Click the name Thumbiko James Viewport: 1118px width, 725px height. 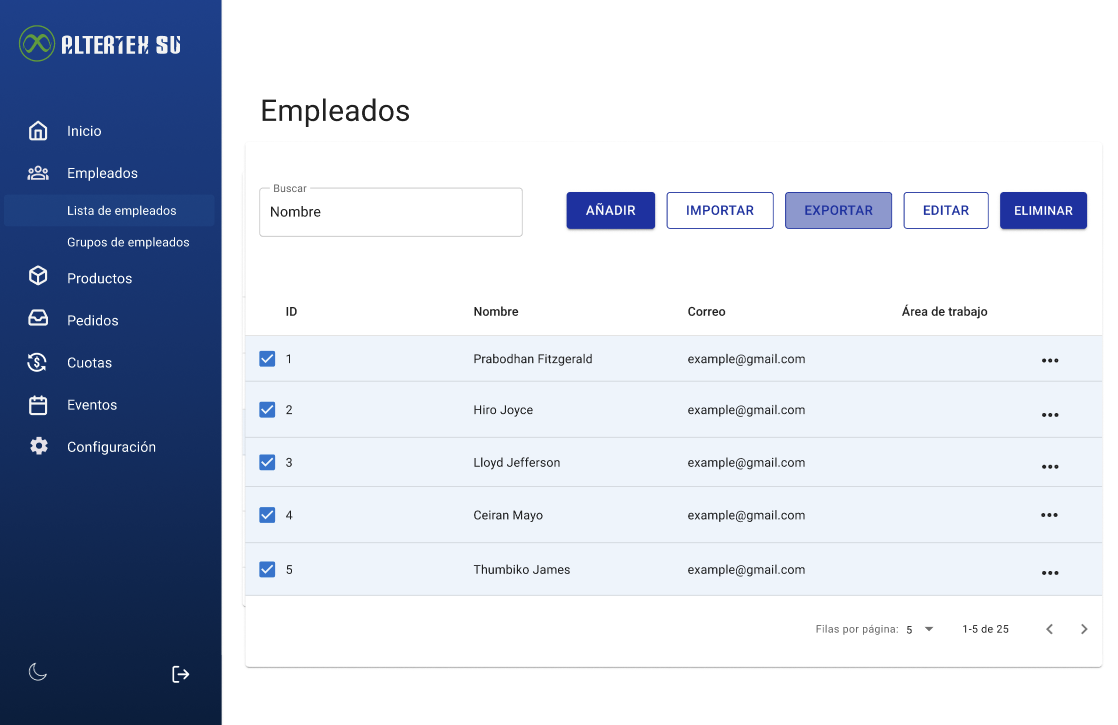[x=521, y=570]
